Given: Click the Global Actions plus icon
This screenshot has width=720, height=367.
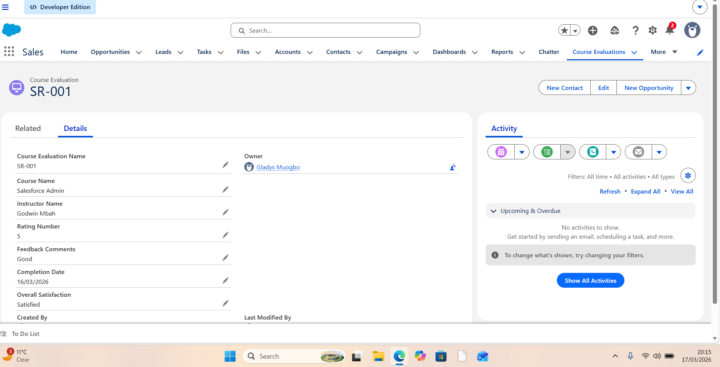Looking at the screenshot, I should [x=593, y=30].
